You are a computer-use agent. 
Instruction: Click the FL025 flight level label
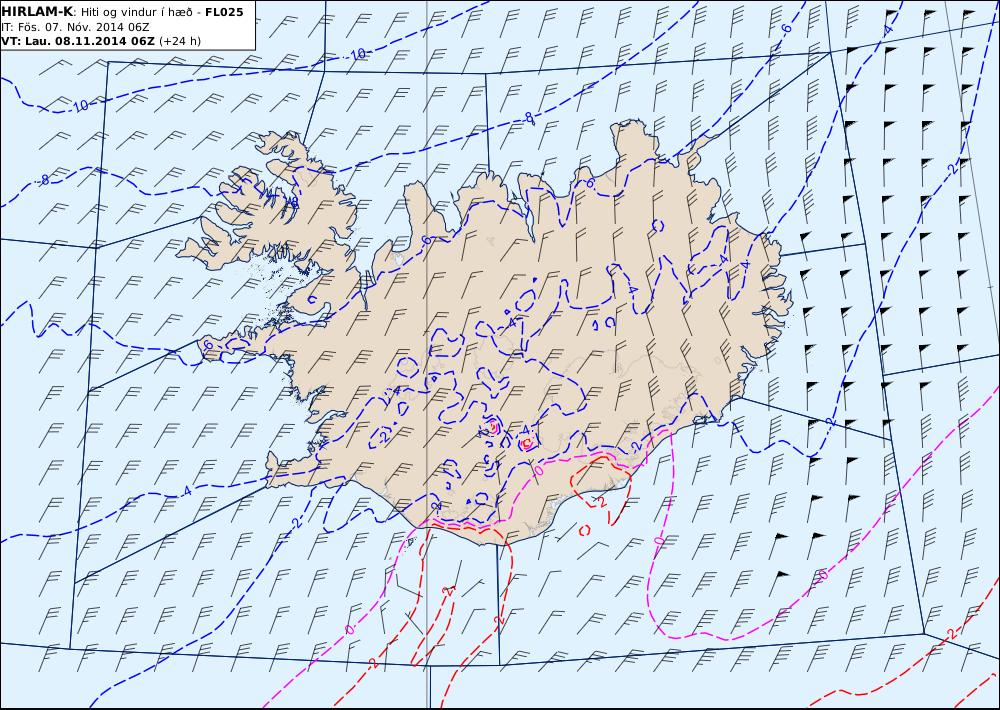pyautogui.click(x=224, y=12)
